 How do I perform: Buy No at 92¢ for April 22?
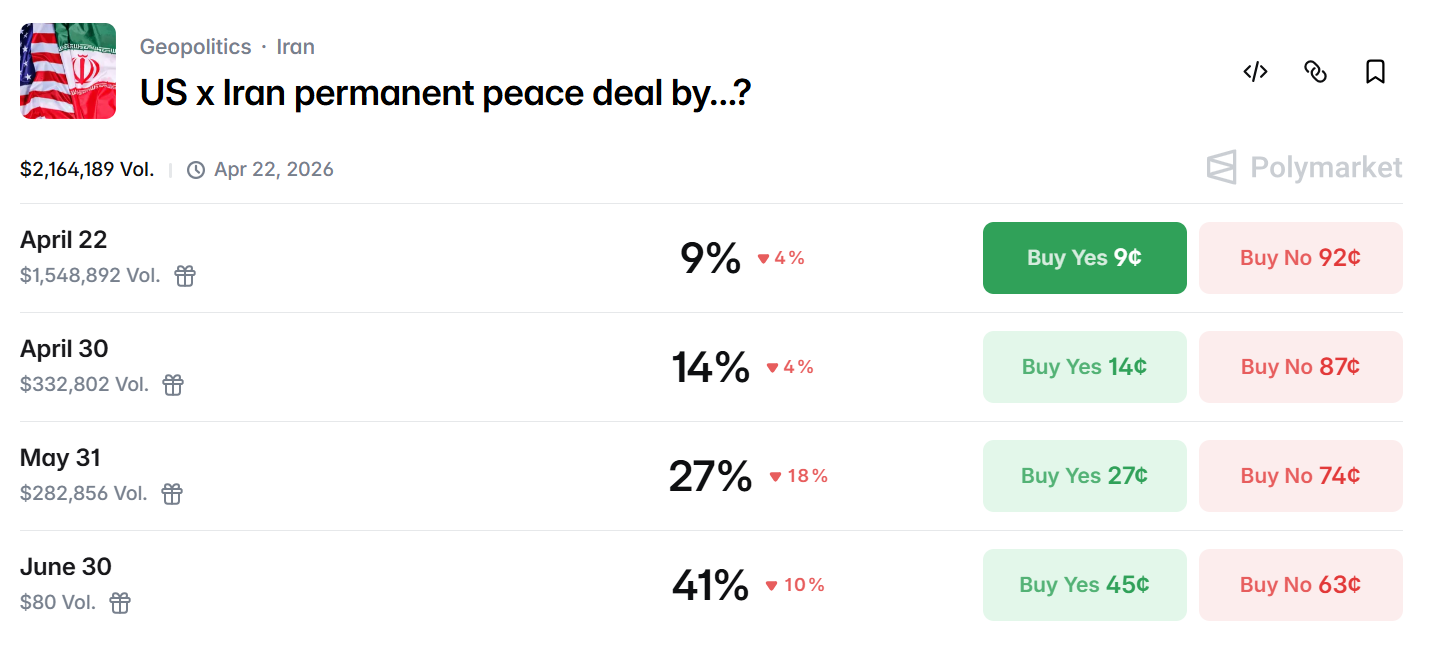pyautogui.click(x=1300, y=258)
